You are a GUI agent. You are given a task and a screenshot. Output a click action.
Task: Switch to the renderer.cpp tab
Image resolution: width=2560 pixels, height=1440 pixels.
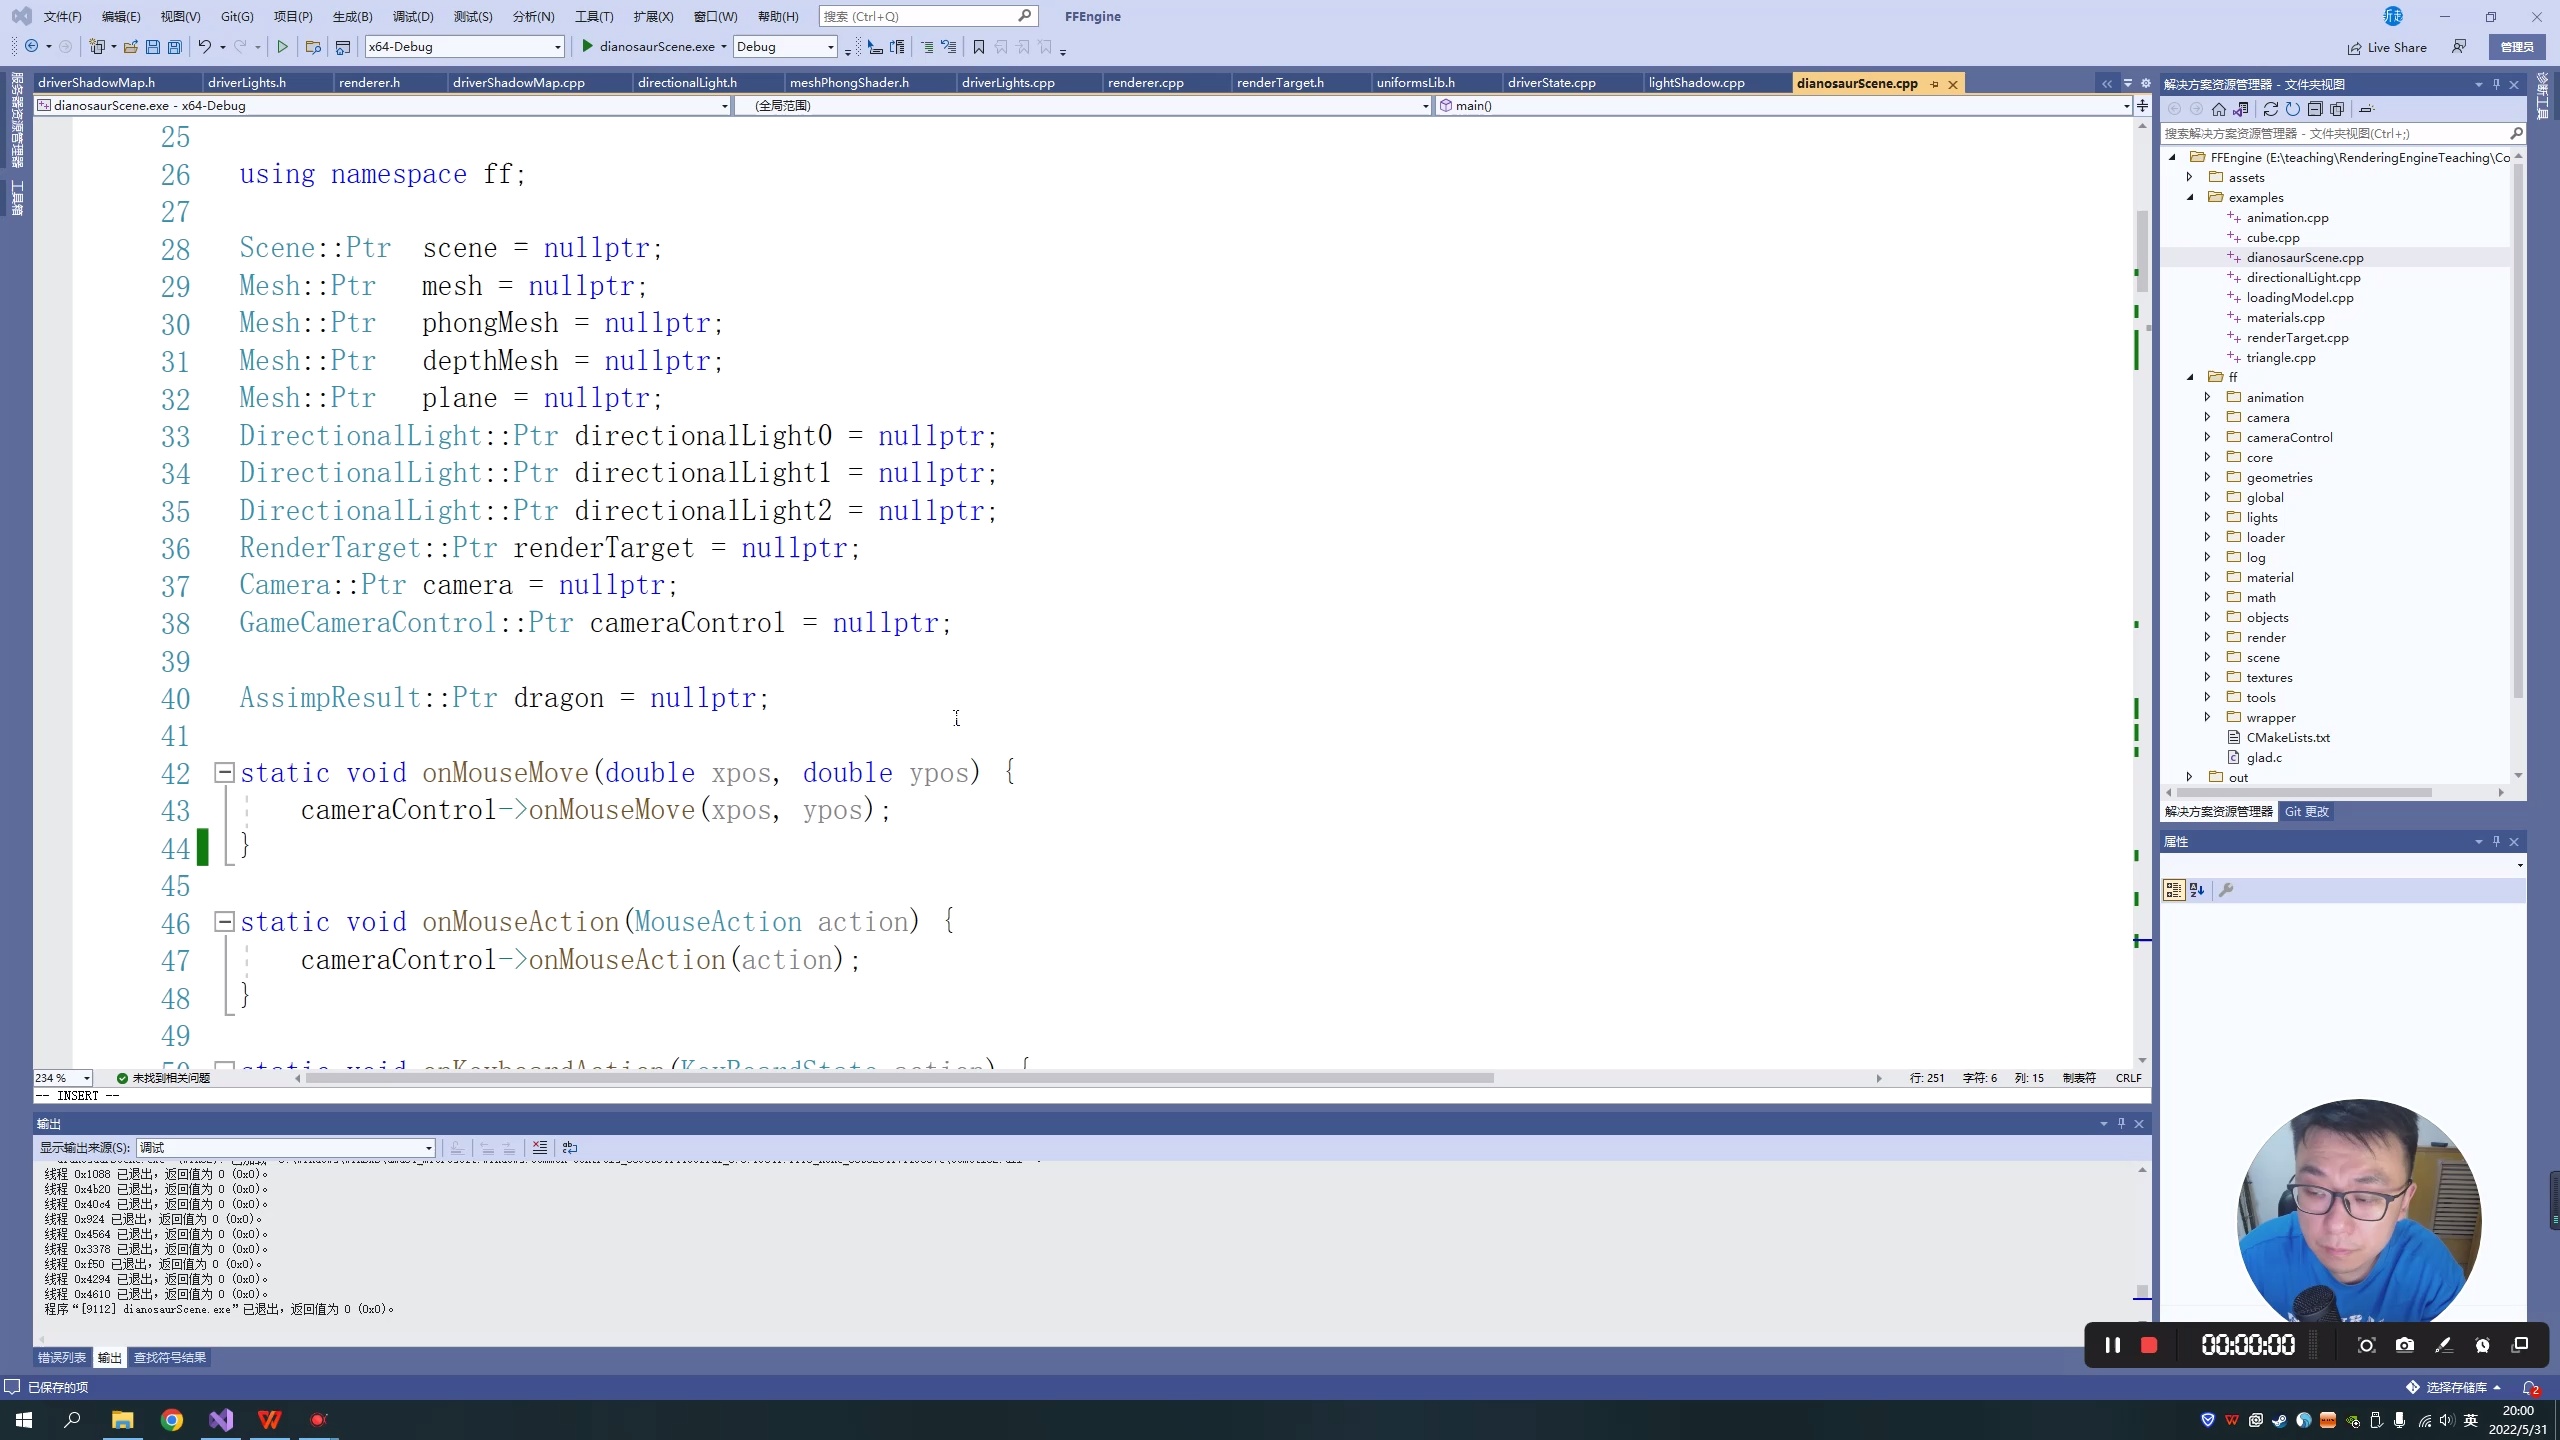[x=1145, y=83]
